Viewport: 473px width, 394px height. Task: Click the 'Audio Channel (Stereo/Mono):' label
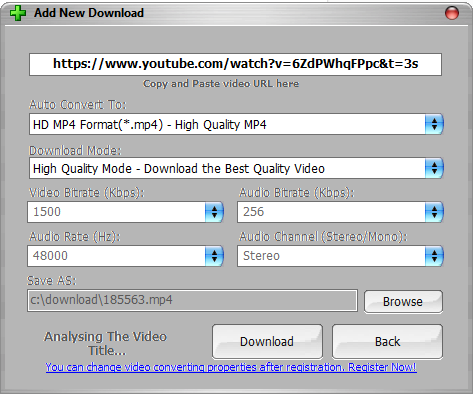pos(323,237)
